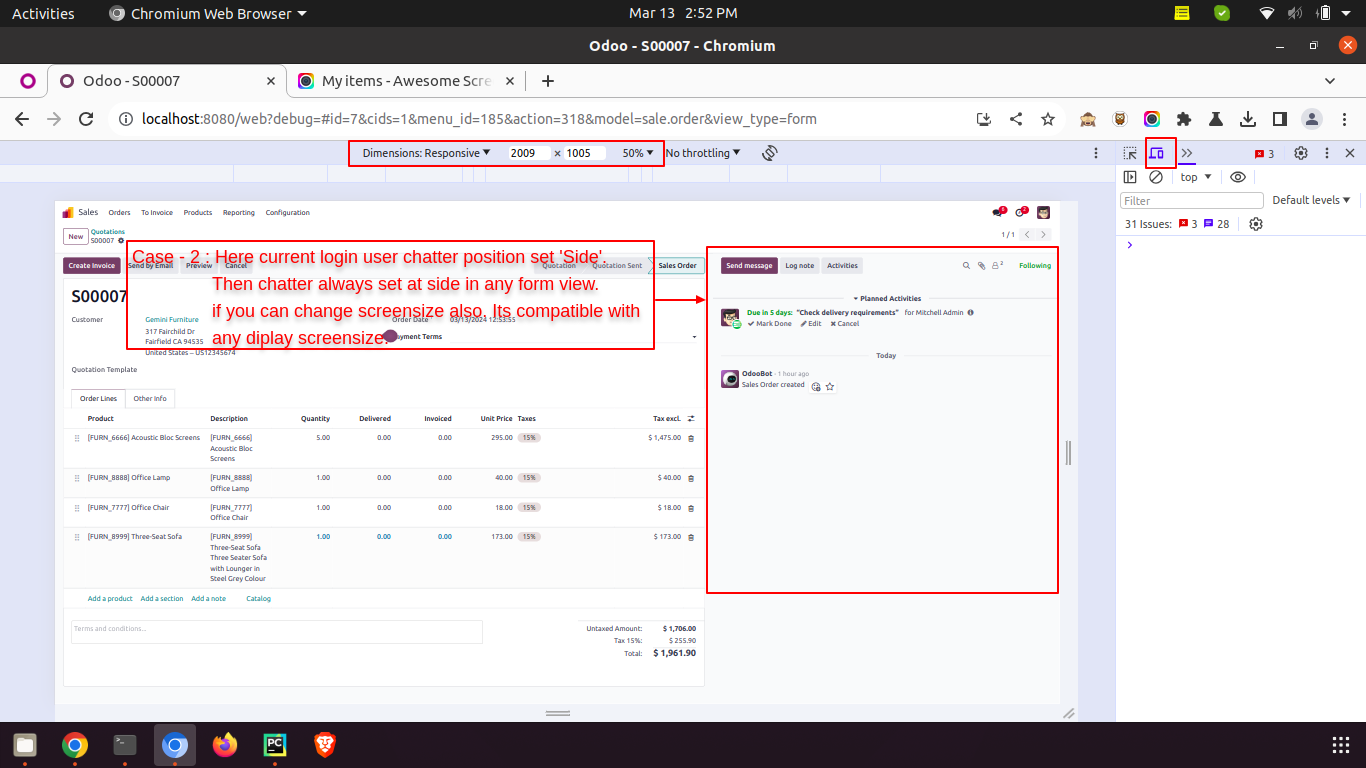Click the Send message button in chatter
Screen dimensions: 1366x768
coord(749,266)
